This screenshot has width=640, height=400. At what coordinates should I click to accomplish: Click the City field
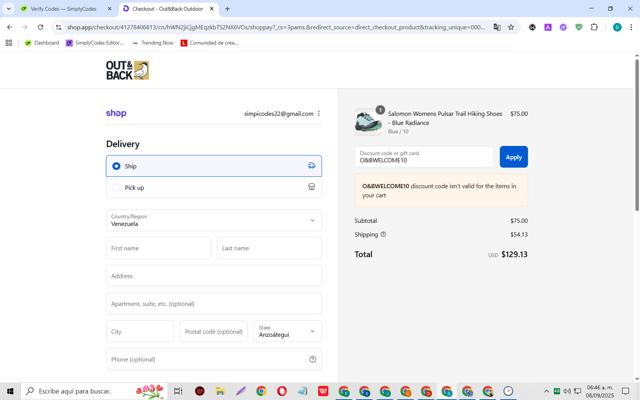(140, 331)
